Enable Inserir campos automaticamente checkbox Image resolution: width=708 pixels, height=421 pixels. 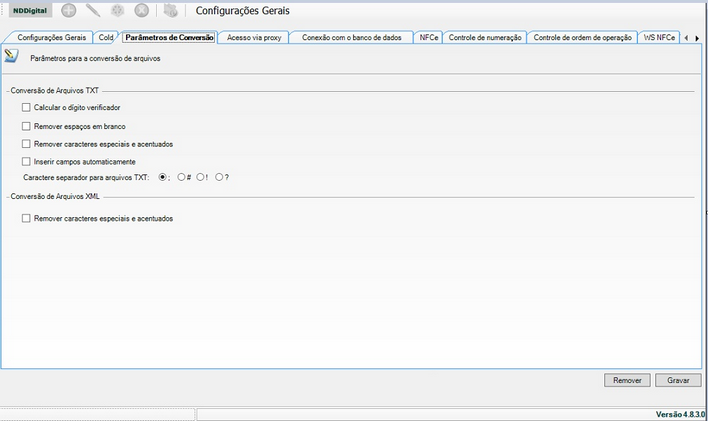pos(26,162)
